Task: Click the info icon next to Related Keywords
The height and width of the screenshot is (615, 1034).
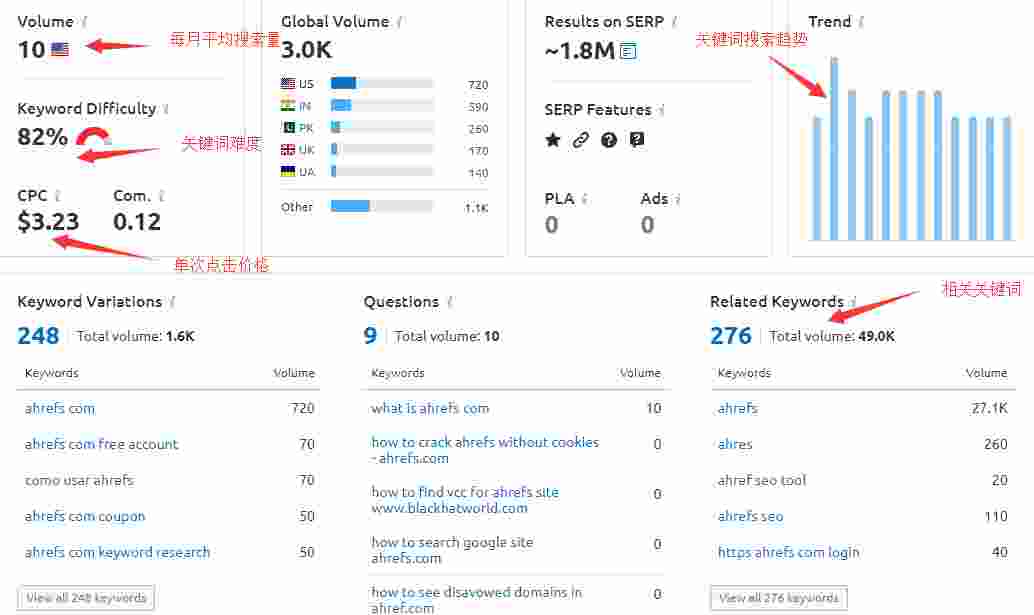Action: (854, 302)
